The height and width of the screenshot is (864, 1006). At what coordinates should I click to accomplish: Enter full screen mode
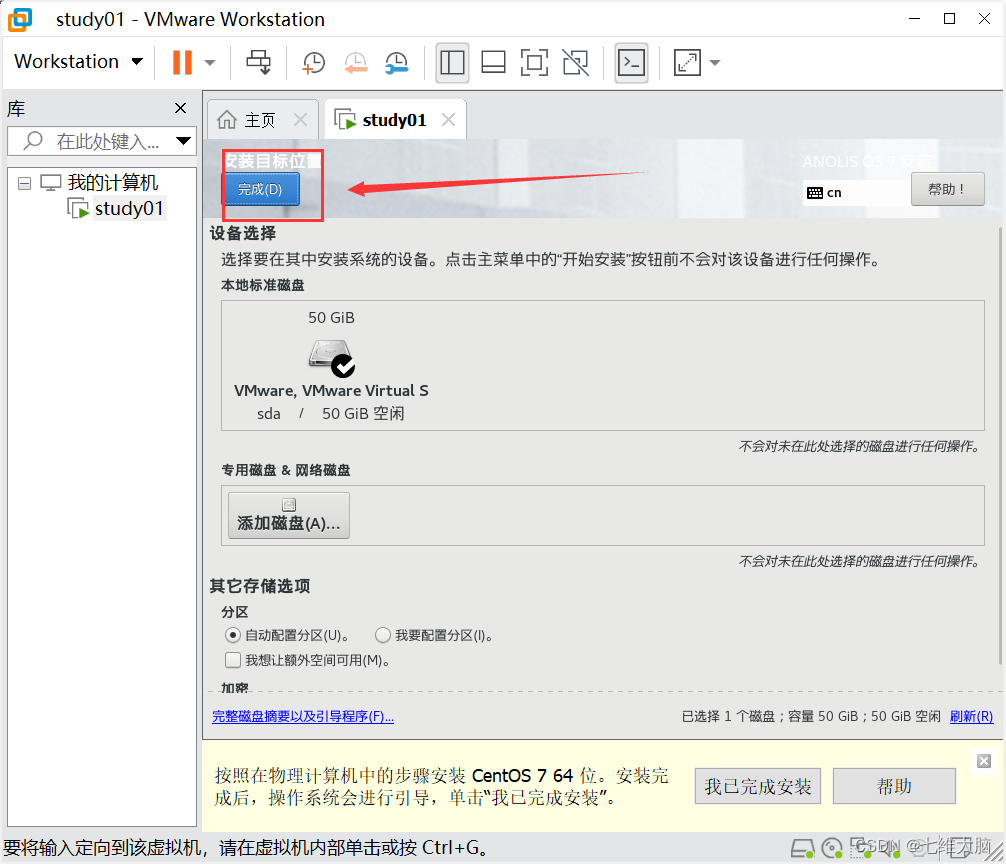coord(534,62)
